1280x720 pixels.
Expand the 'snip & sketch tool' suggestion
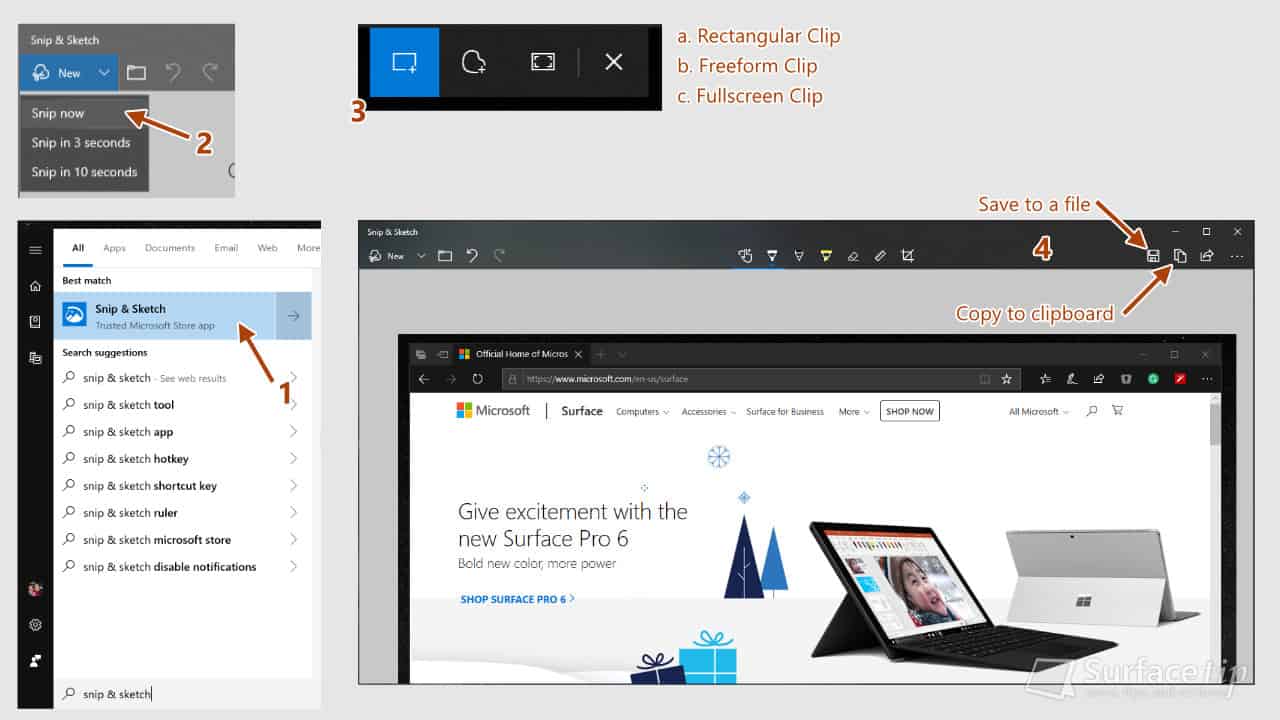[x=292, y=404]
